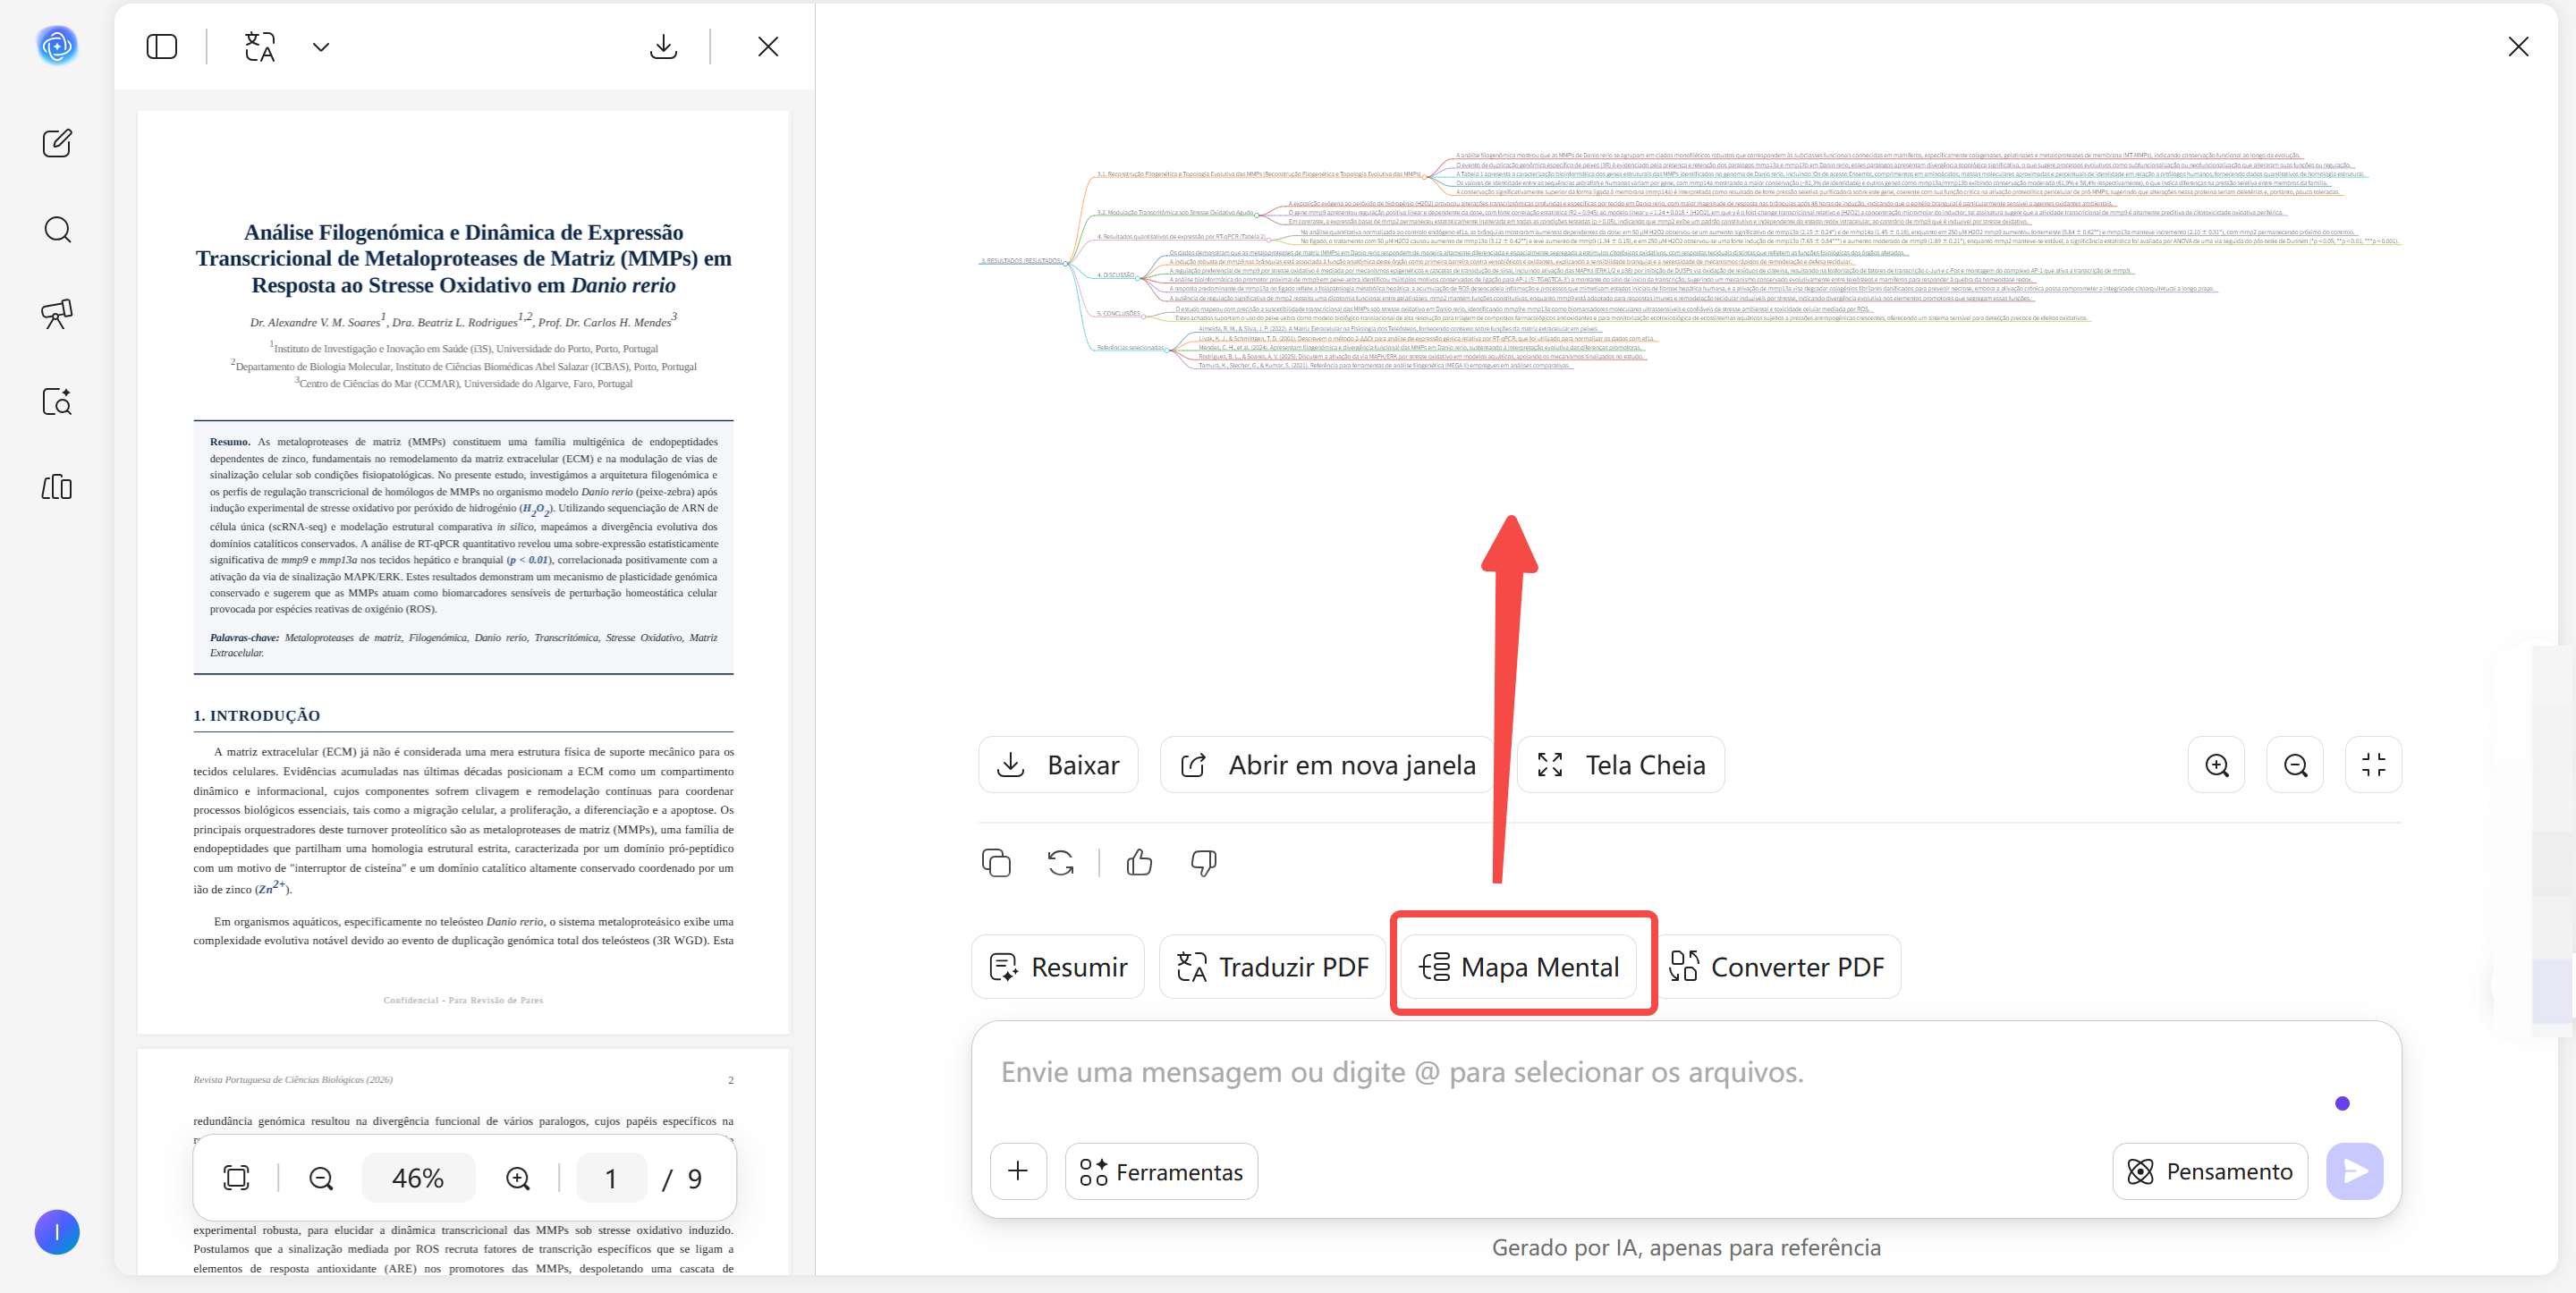Open the library books icon in the sidebar
The width and height of the screenshot is (2576, 1293).
pyautogui.click(x=57, y=487)
